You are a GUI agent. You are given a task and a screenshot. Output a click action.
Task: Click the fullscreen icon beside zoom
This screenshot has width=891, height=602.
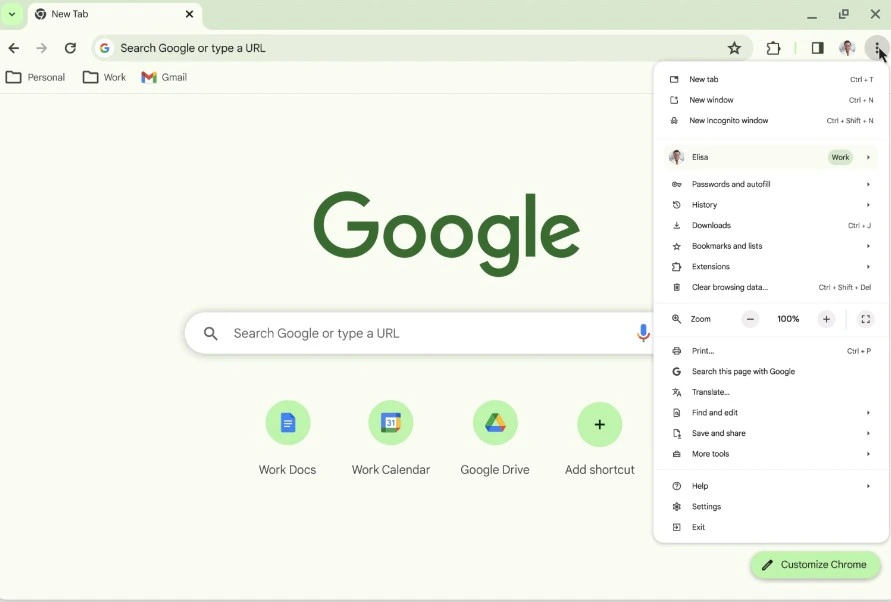point(865,319)
